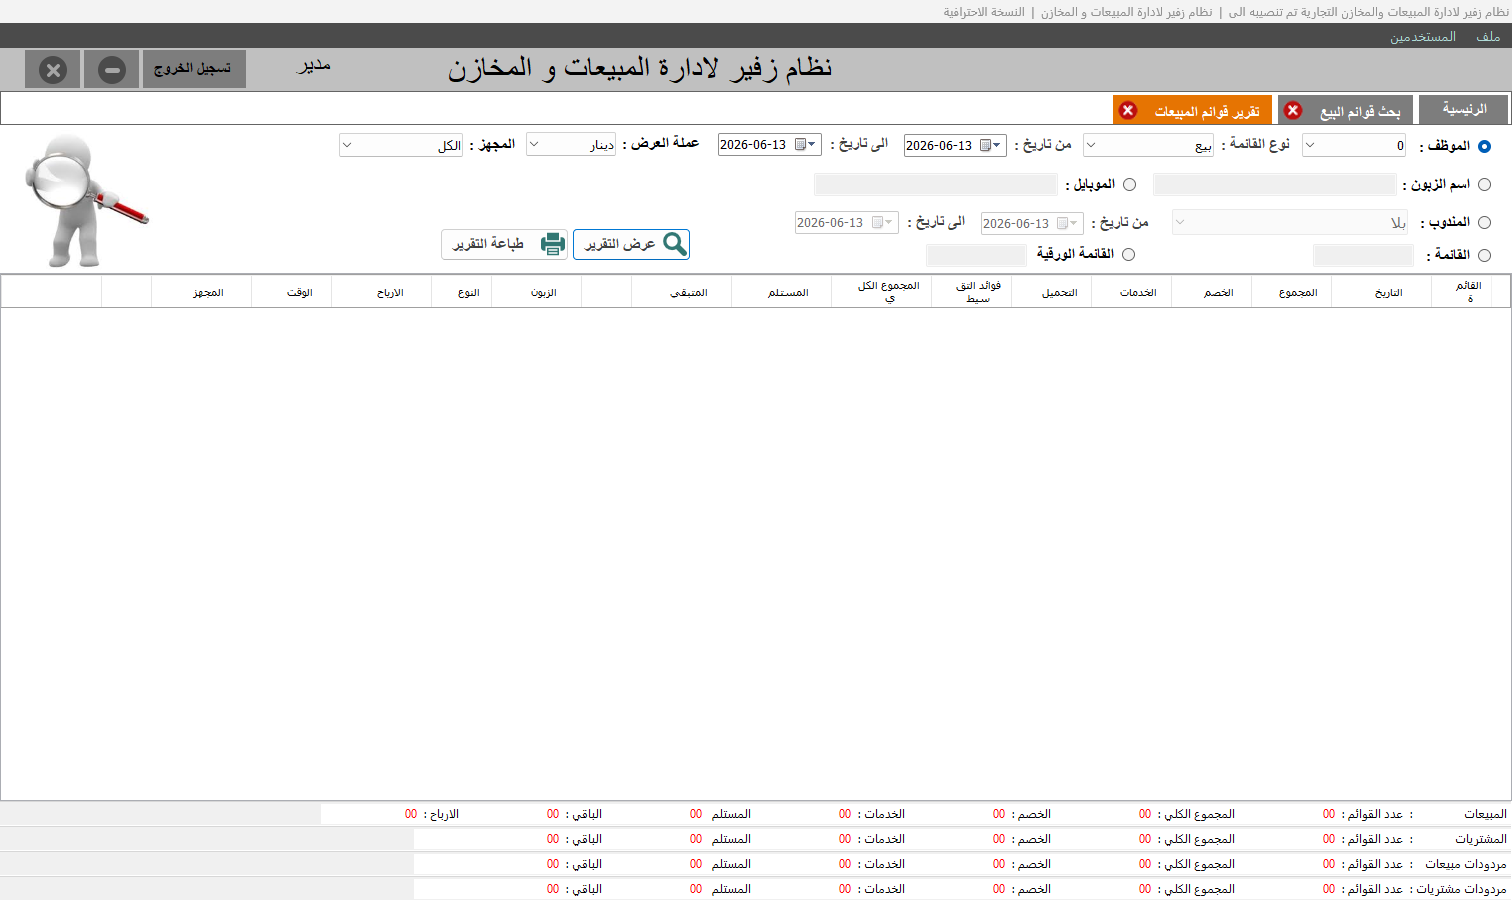Open the المندوب row من تاريخ date picker
Viewport: 1512px width, 901px height.
coord(1032,223)
